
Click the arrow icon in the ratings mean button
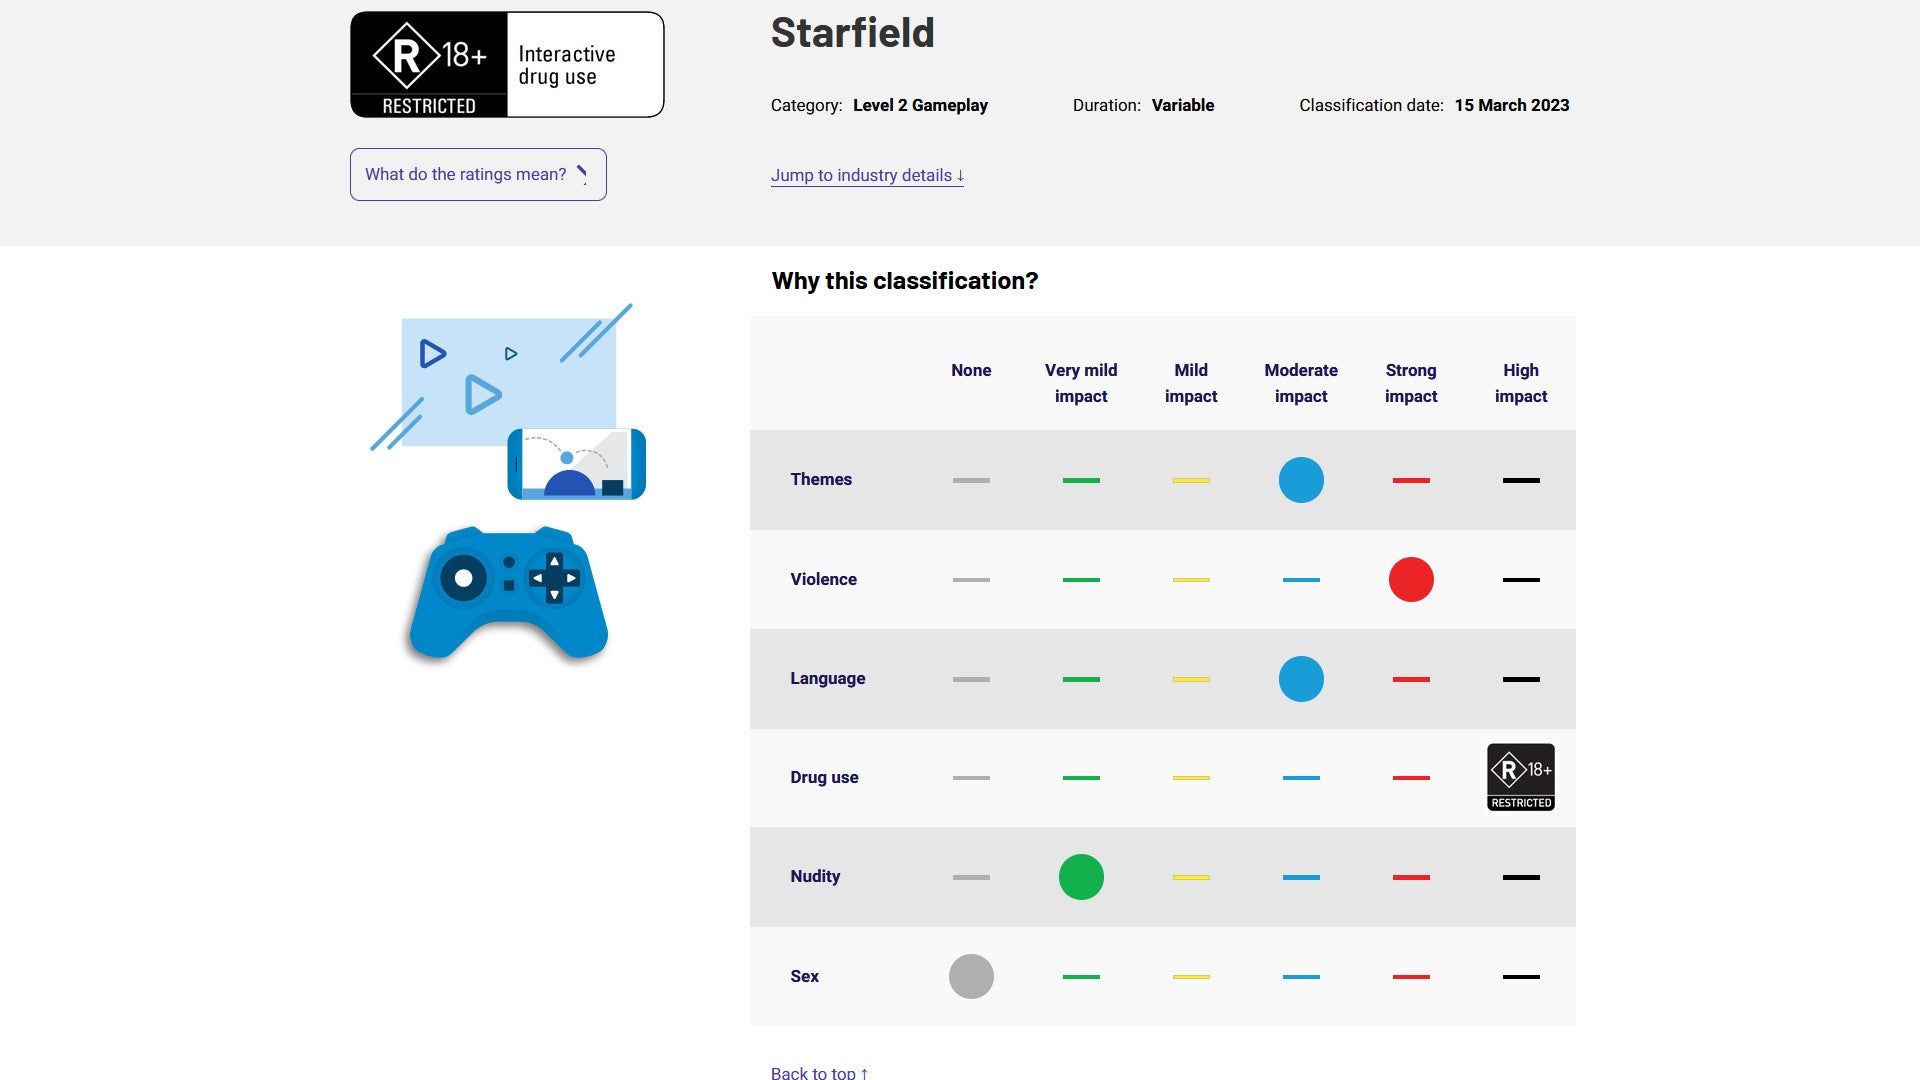pos(582,174)
